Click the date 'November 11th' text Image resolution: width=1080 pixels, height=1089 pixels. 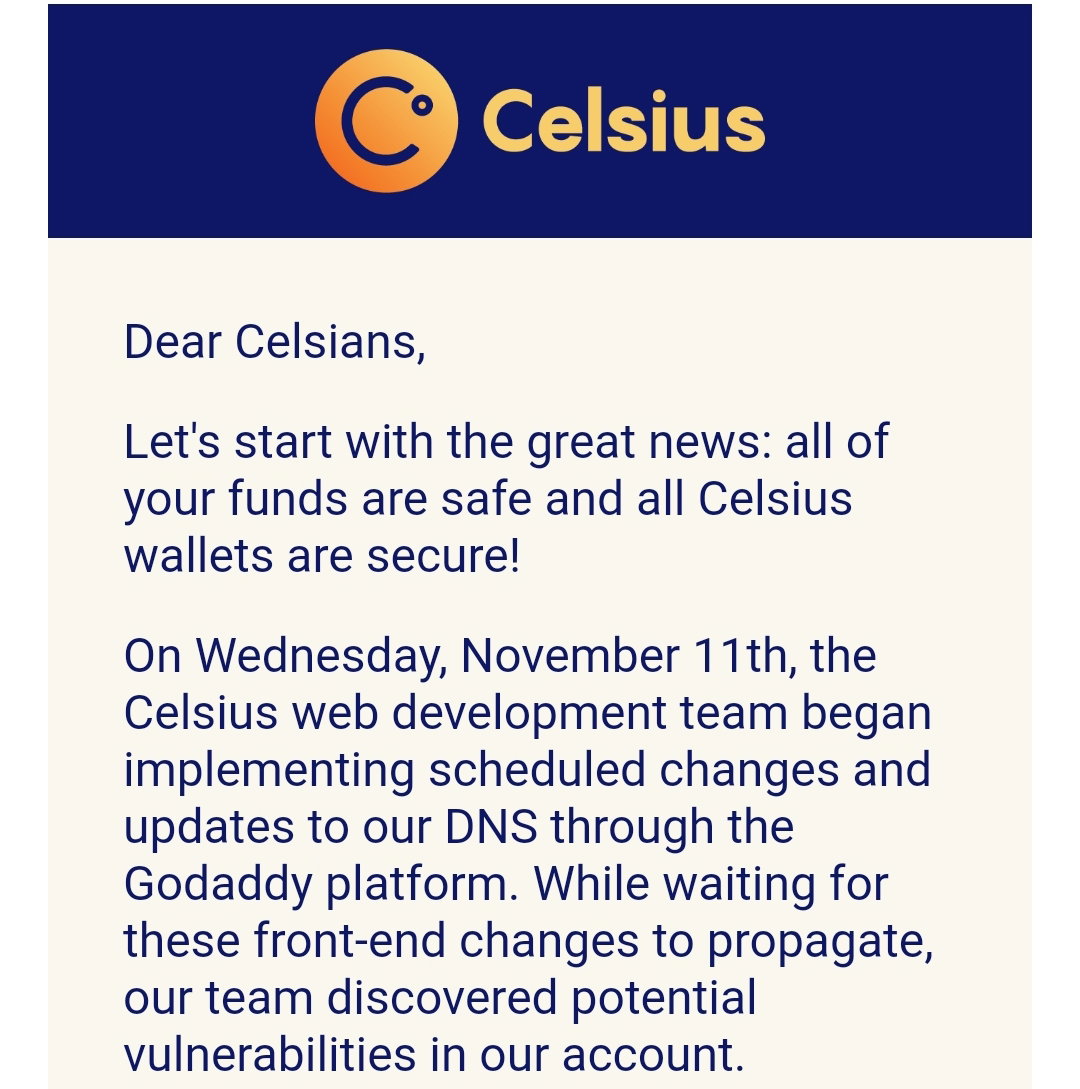(627, 656)
